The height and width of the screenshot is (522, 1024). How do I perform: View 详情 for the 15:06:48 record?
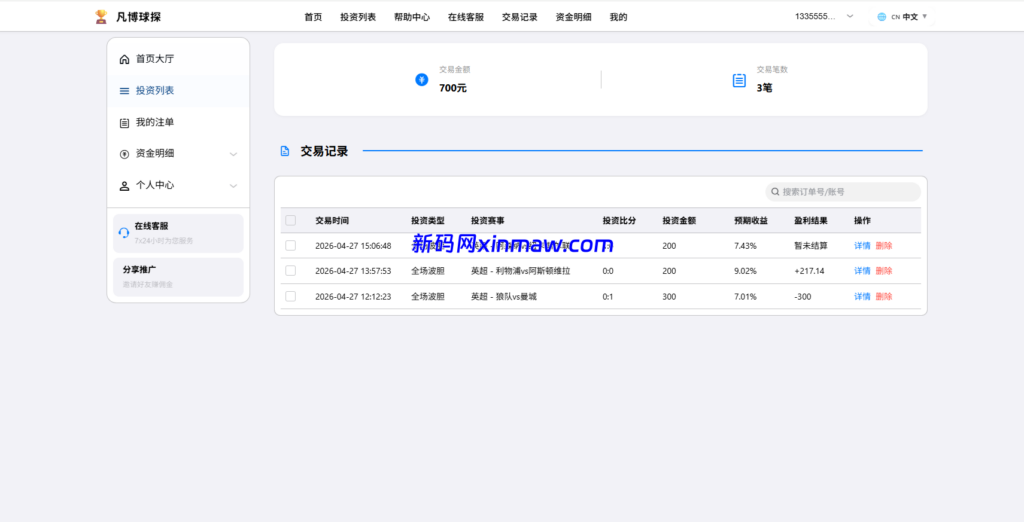click(862, 246)
